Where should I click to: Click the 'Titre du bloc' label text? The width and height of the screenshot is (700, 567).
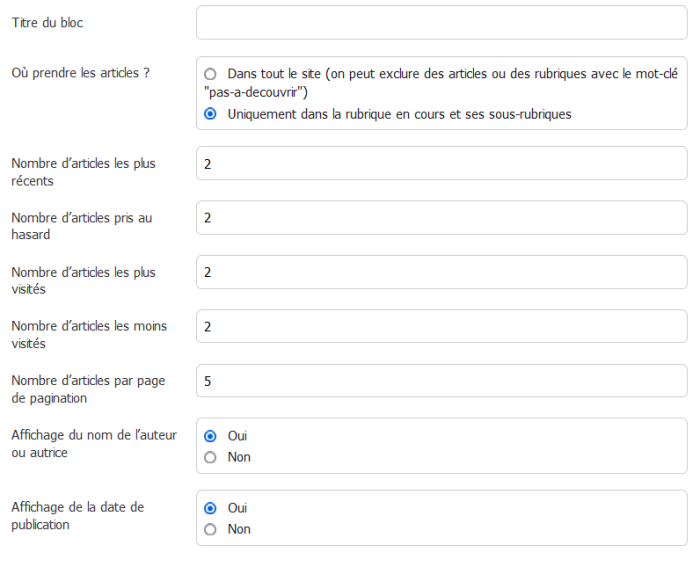click(47, 22)
